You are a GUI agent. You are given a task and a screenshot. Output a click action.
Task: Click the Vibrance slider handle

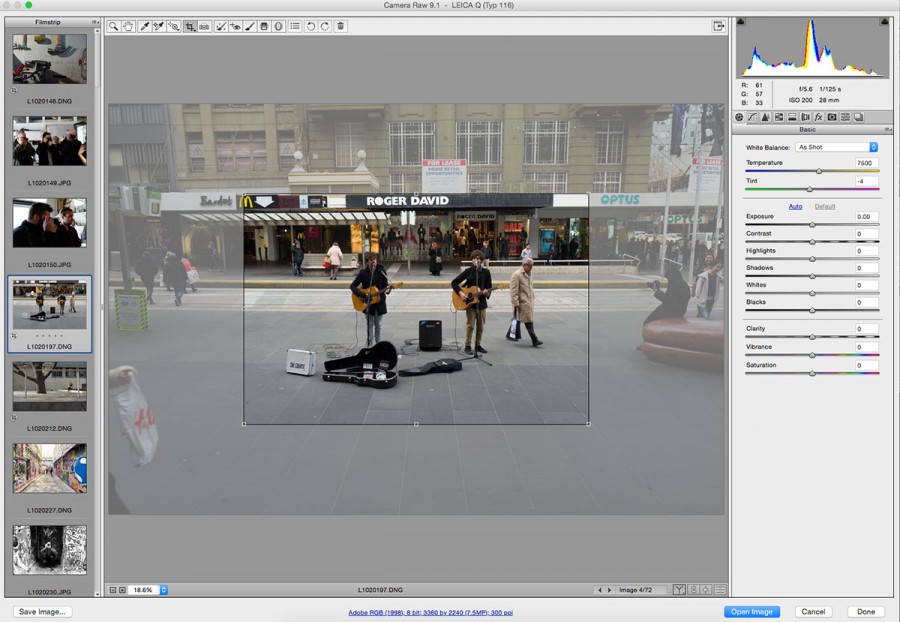tap(812, 355)
